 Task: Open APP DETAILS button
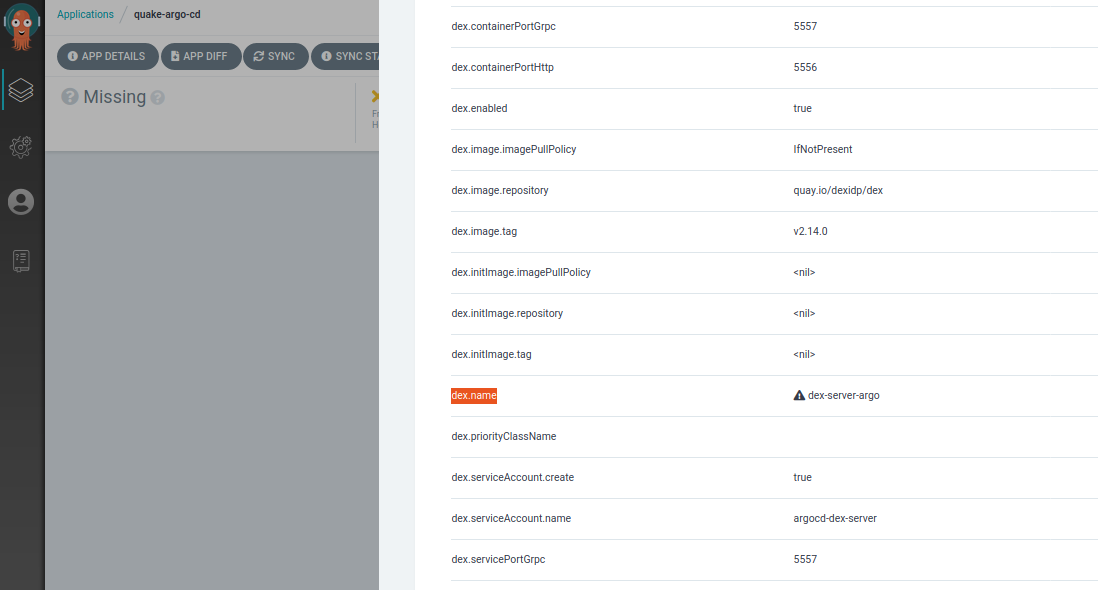pos(107,56)
